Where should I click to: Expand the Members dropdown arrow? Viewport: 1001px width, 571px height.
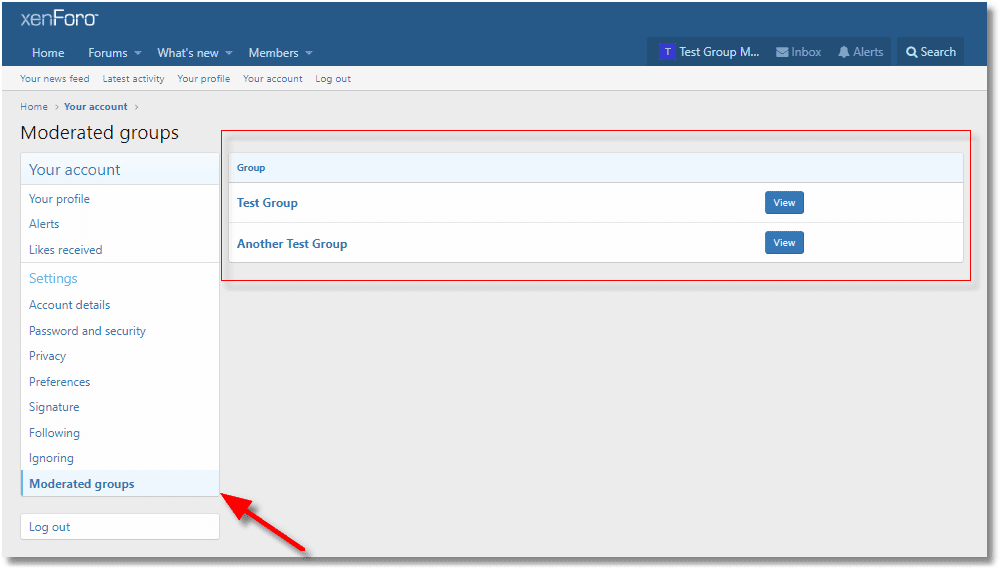click(x=309, y=53)
